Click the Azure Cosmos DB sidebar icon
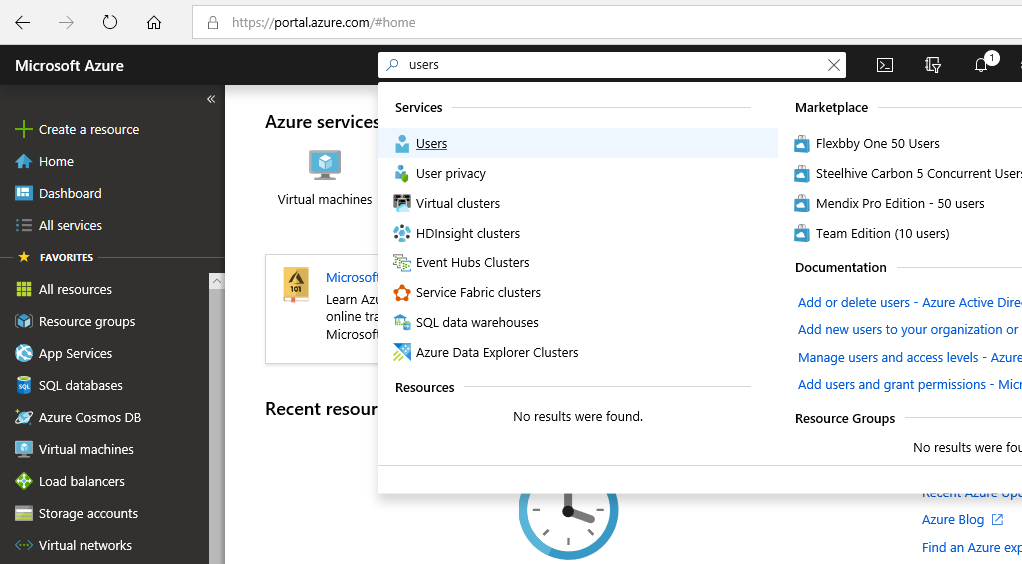 23,417
